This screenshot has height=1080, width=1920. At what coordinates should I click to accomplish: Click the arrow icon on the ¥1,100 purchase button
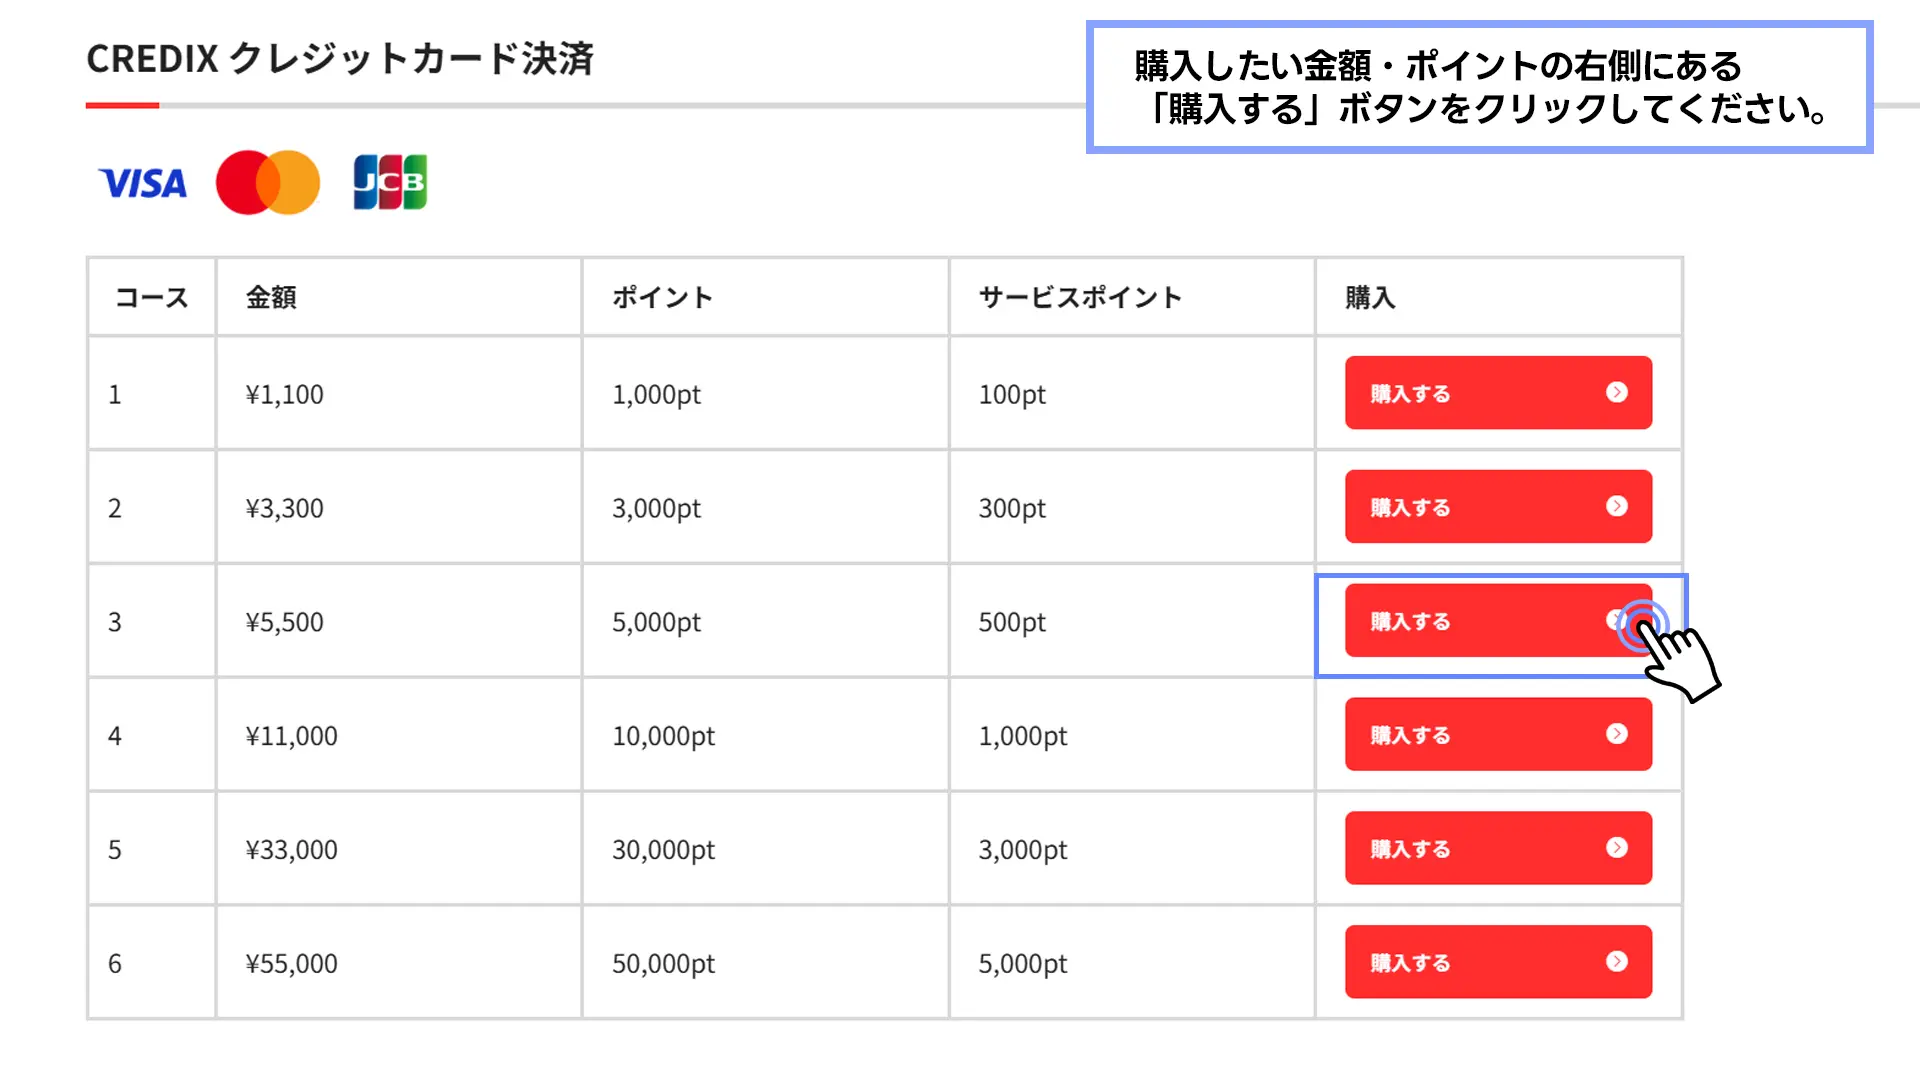[x=1617, y=392]
